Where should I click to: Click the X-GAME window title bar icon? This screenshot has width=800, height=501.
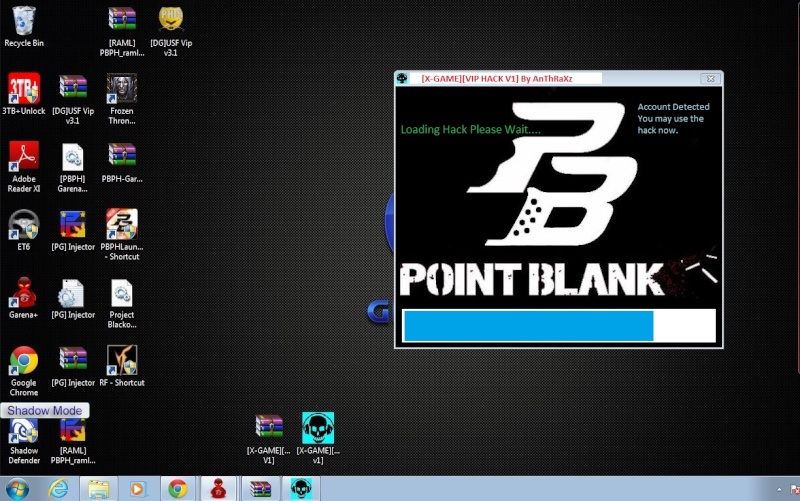click(x=402, y=78)
